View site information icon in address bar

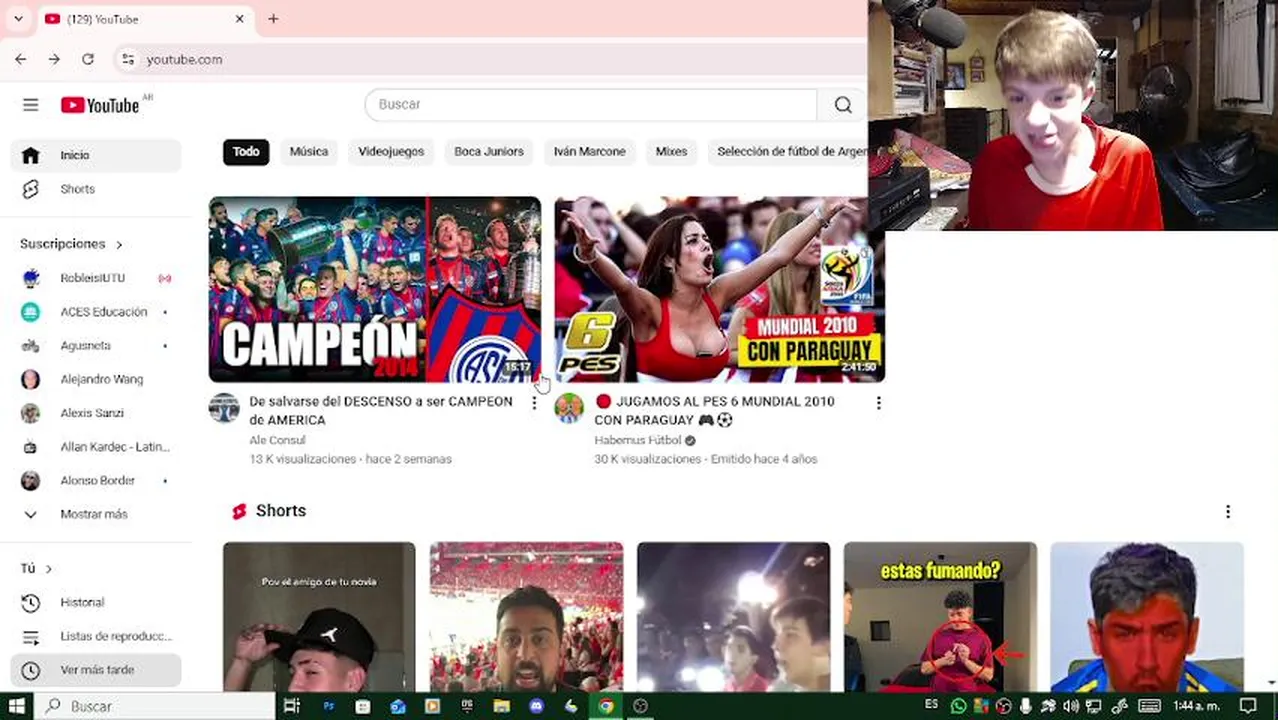(x=127, y=60)
